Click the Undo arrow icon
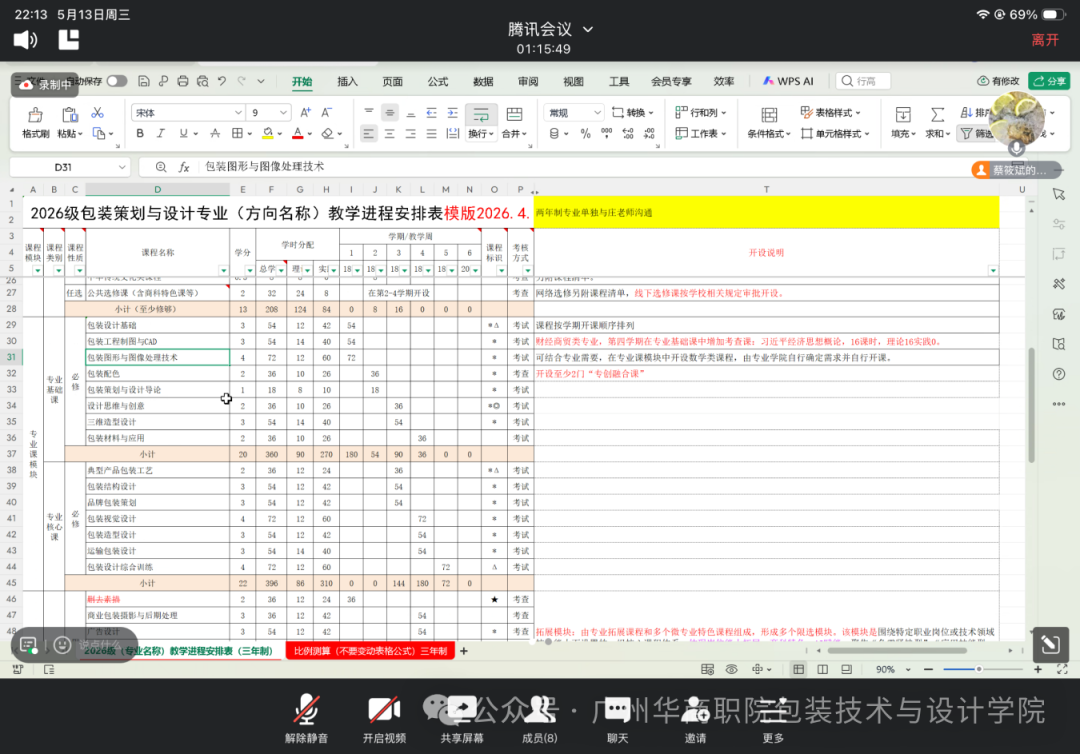 click(x=222, y=81)
